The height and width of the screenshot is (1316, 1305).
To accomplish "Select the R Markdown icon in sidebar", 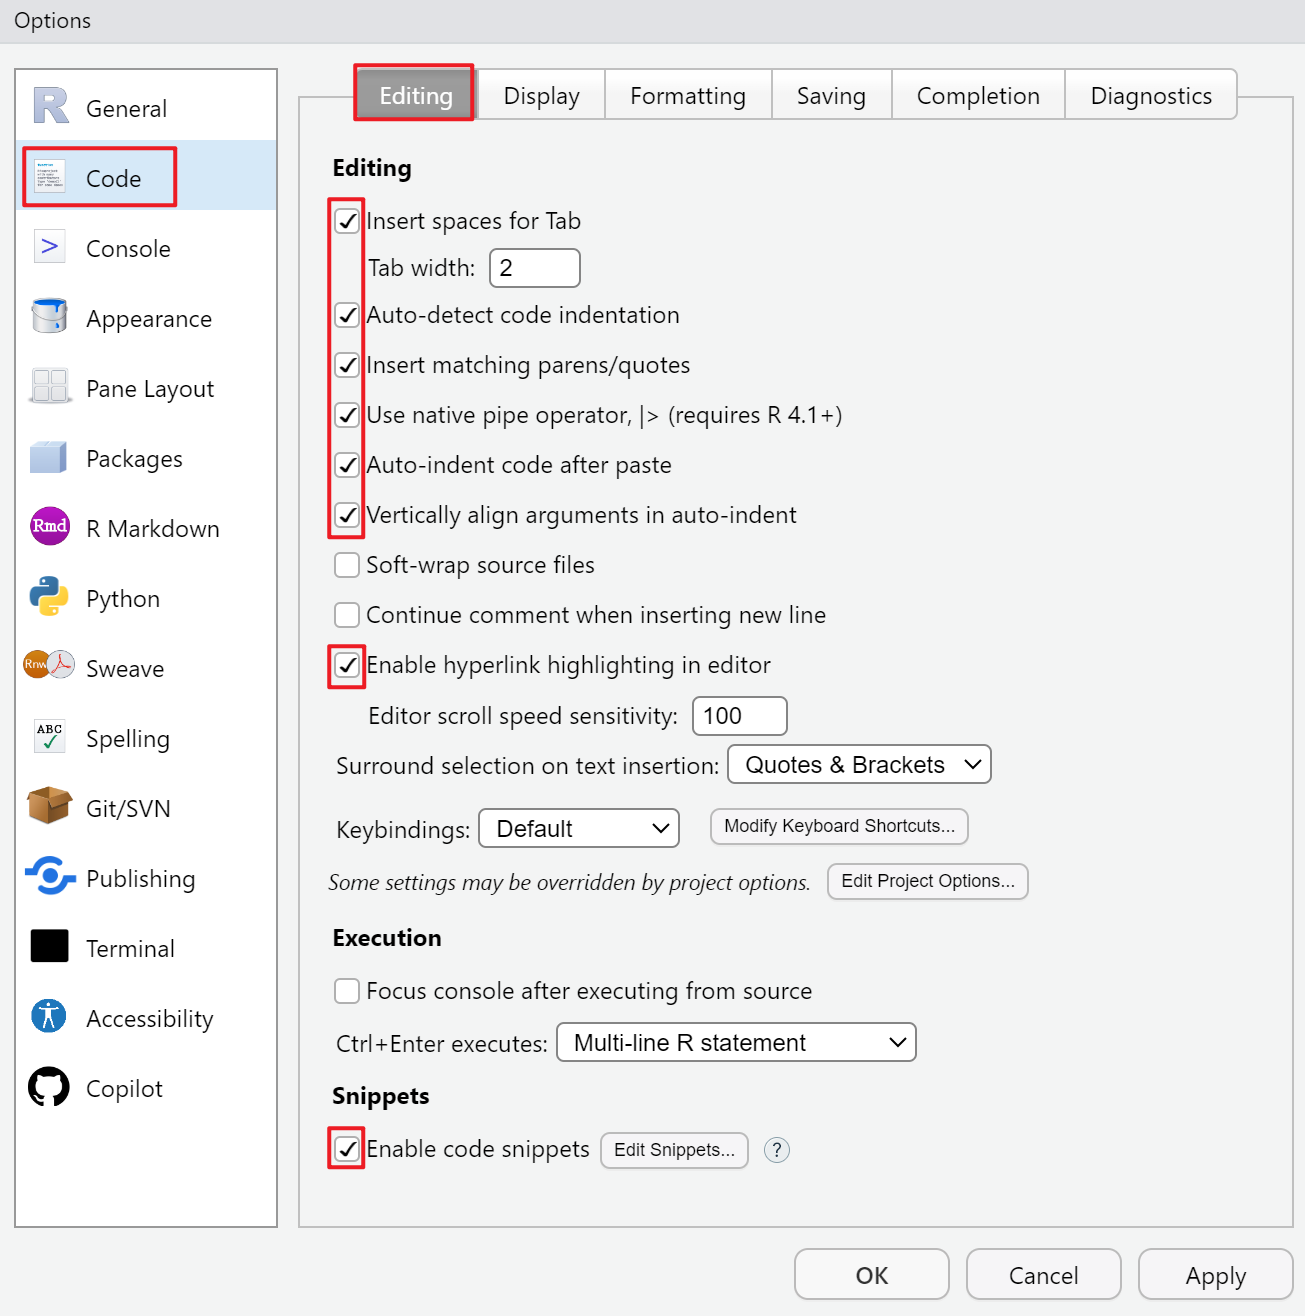I will (49, 526).
